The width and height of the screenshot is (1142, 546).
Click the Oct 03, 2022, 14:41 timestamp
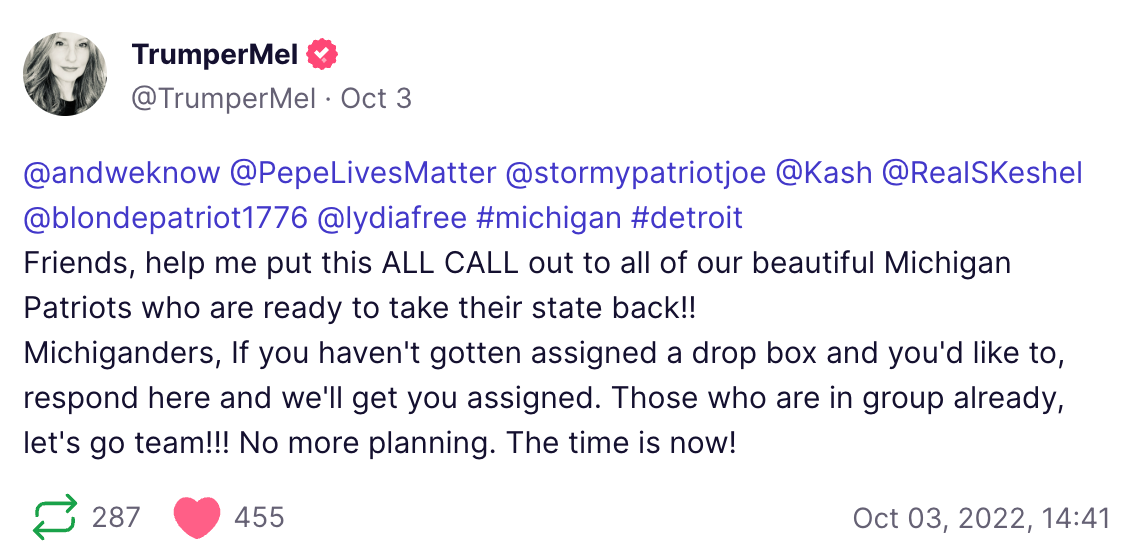(x=981, y=518)
